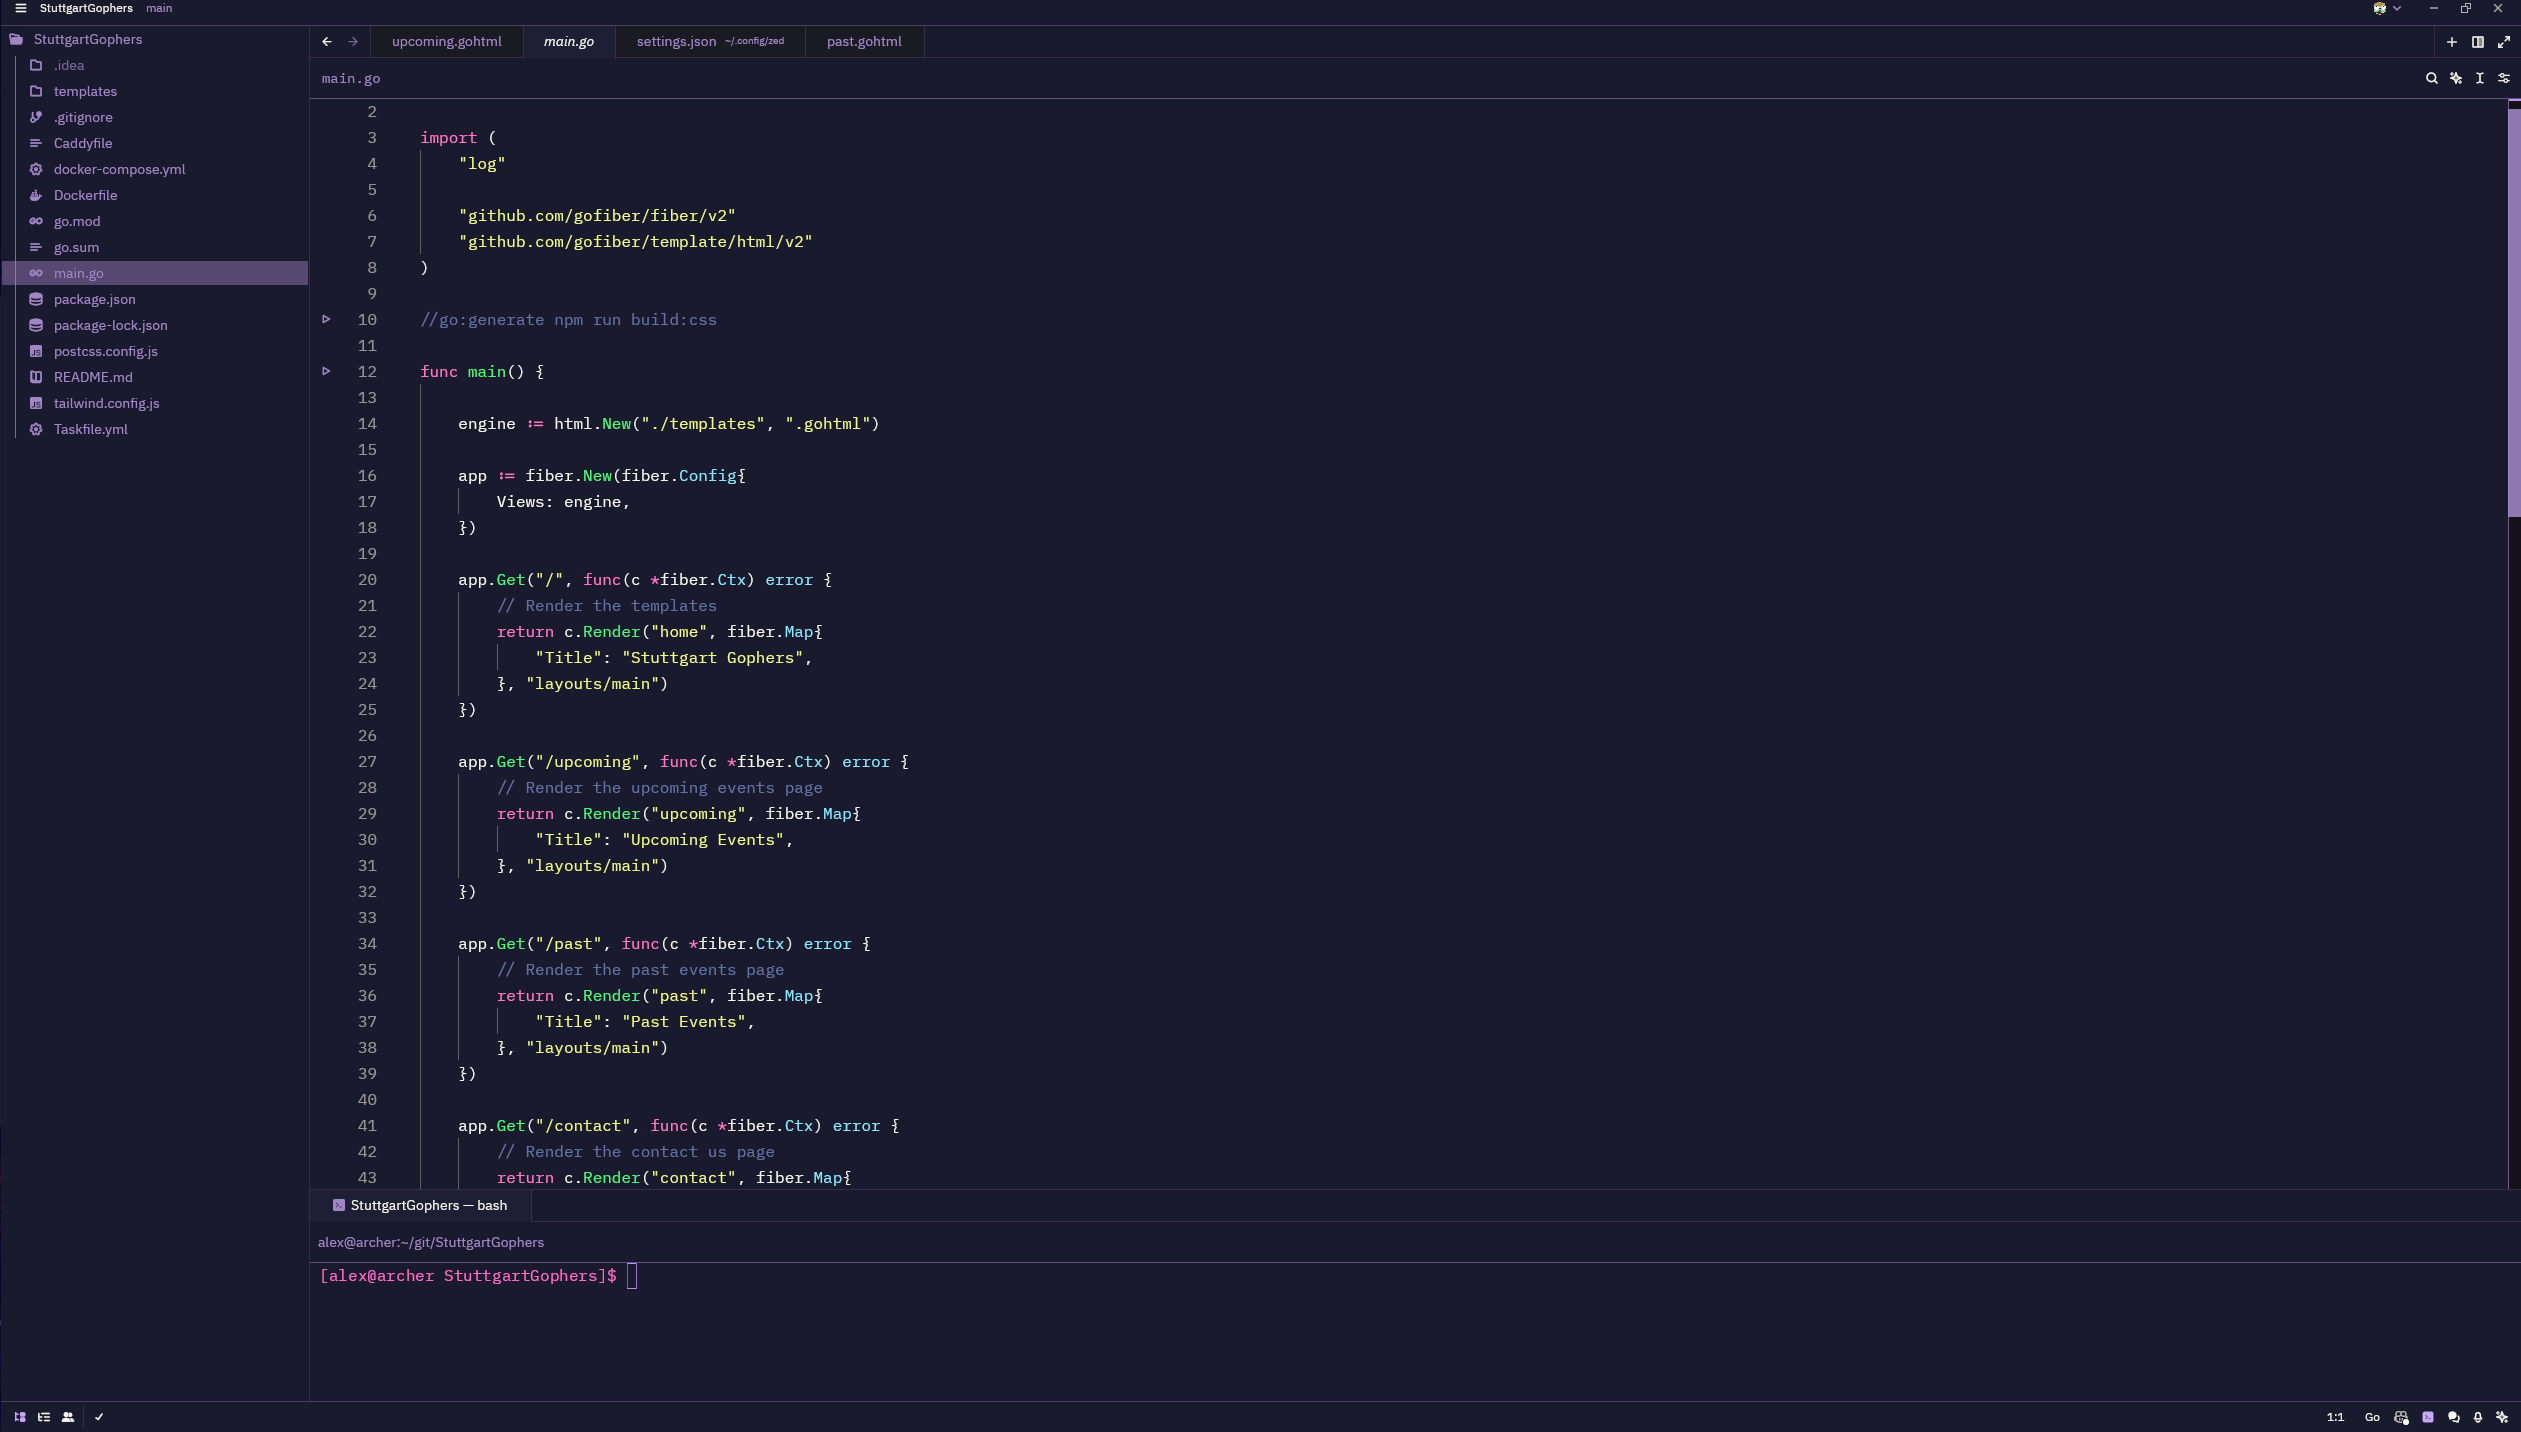Screen dimensions: 2521x1432
Task: Open the chat panel speech-bubbles icon
Action: (x=2453, y=1417)
